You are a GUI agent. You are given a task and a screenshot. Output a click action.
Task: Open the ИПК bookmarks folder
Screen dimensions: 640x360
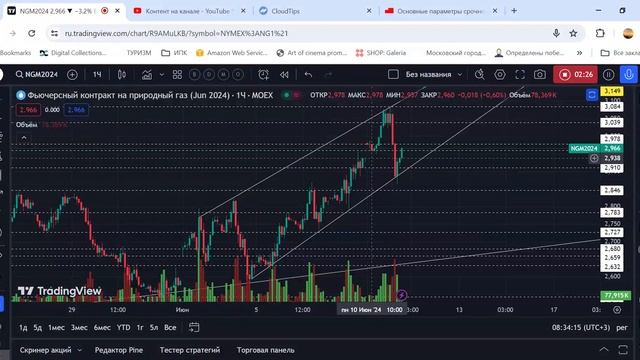174,53
